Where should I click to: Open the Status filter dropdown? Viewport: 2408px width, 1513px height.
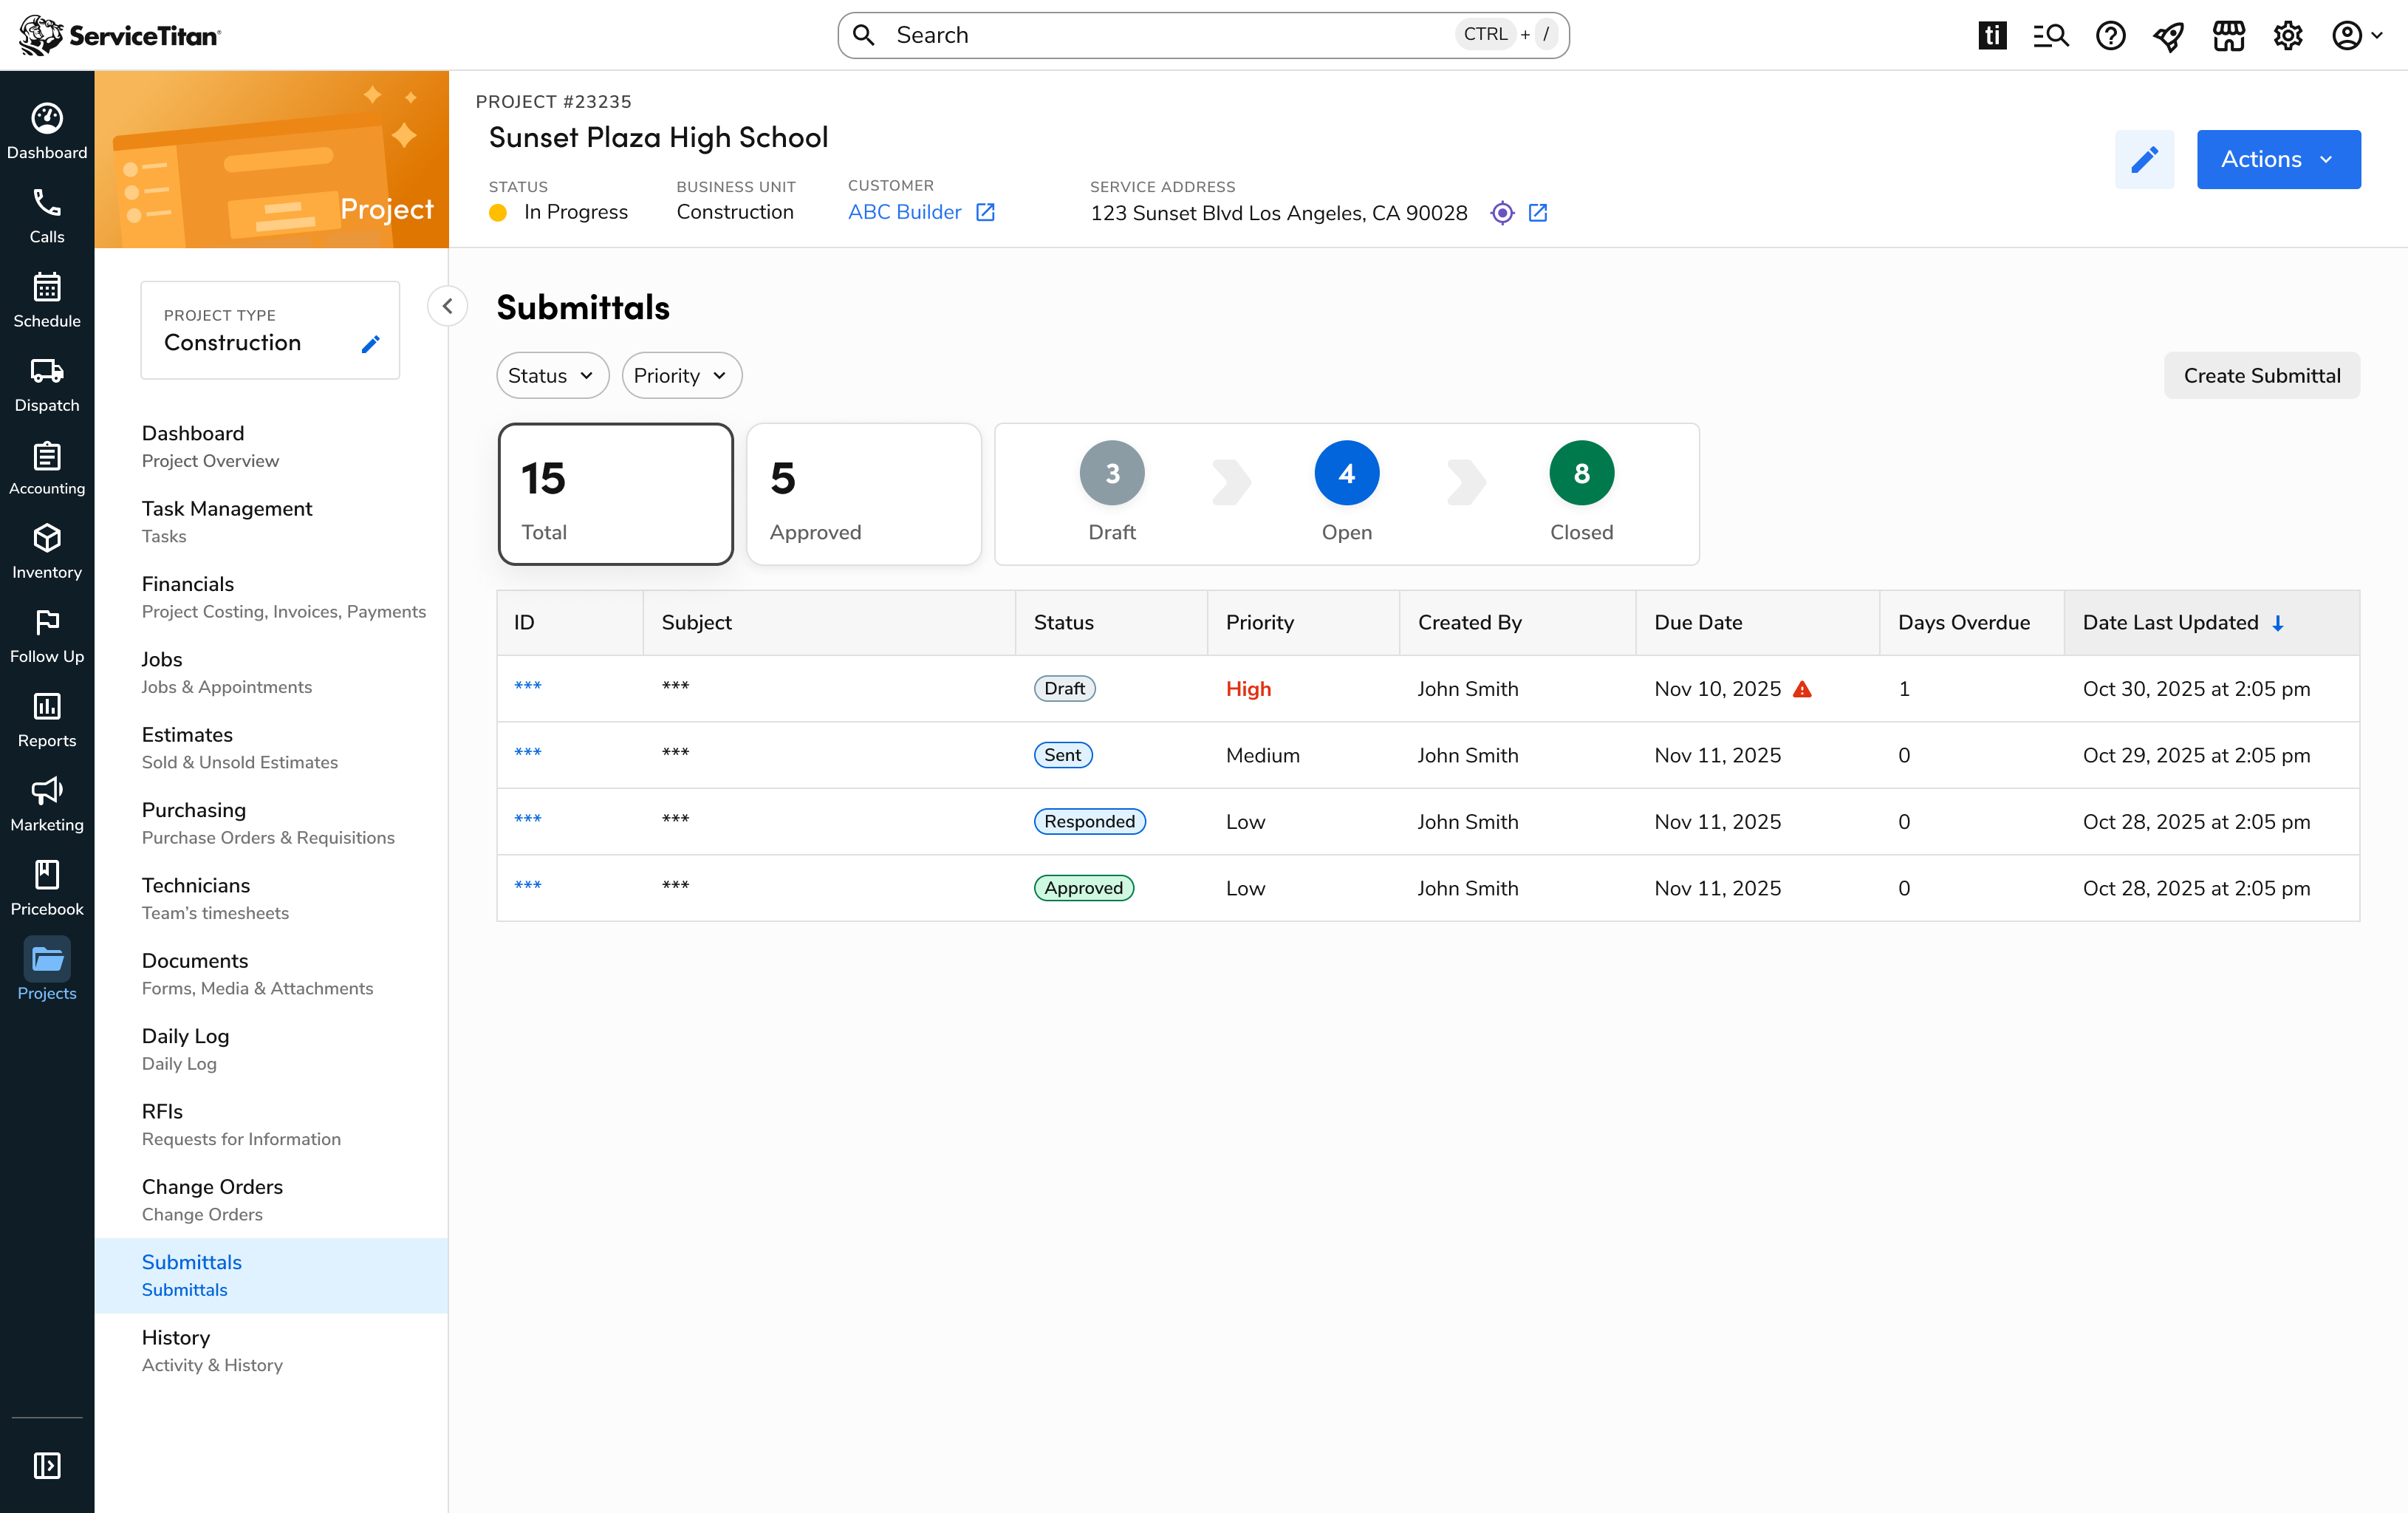coord(552,376)
